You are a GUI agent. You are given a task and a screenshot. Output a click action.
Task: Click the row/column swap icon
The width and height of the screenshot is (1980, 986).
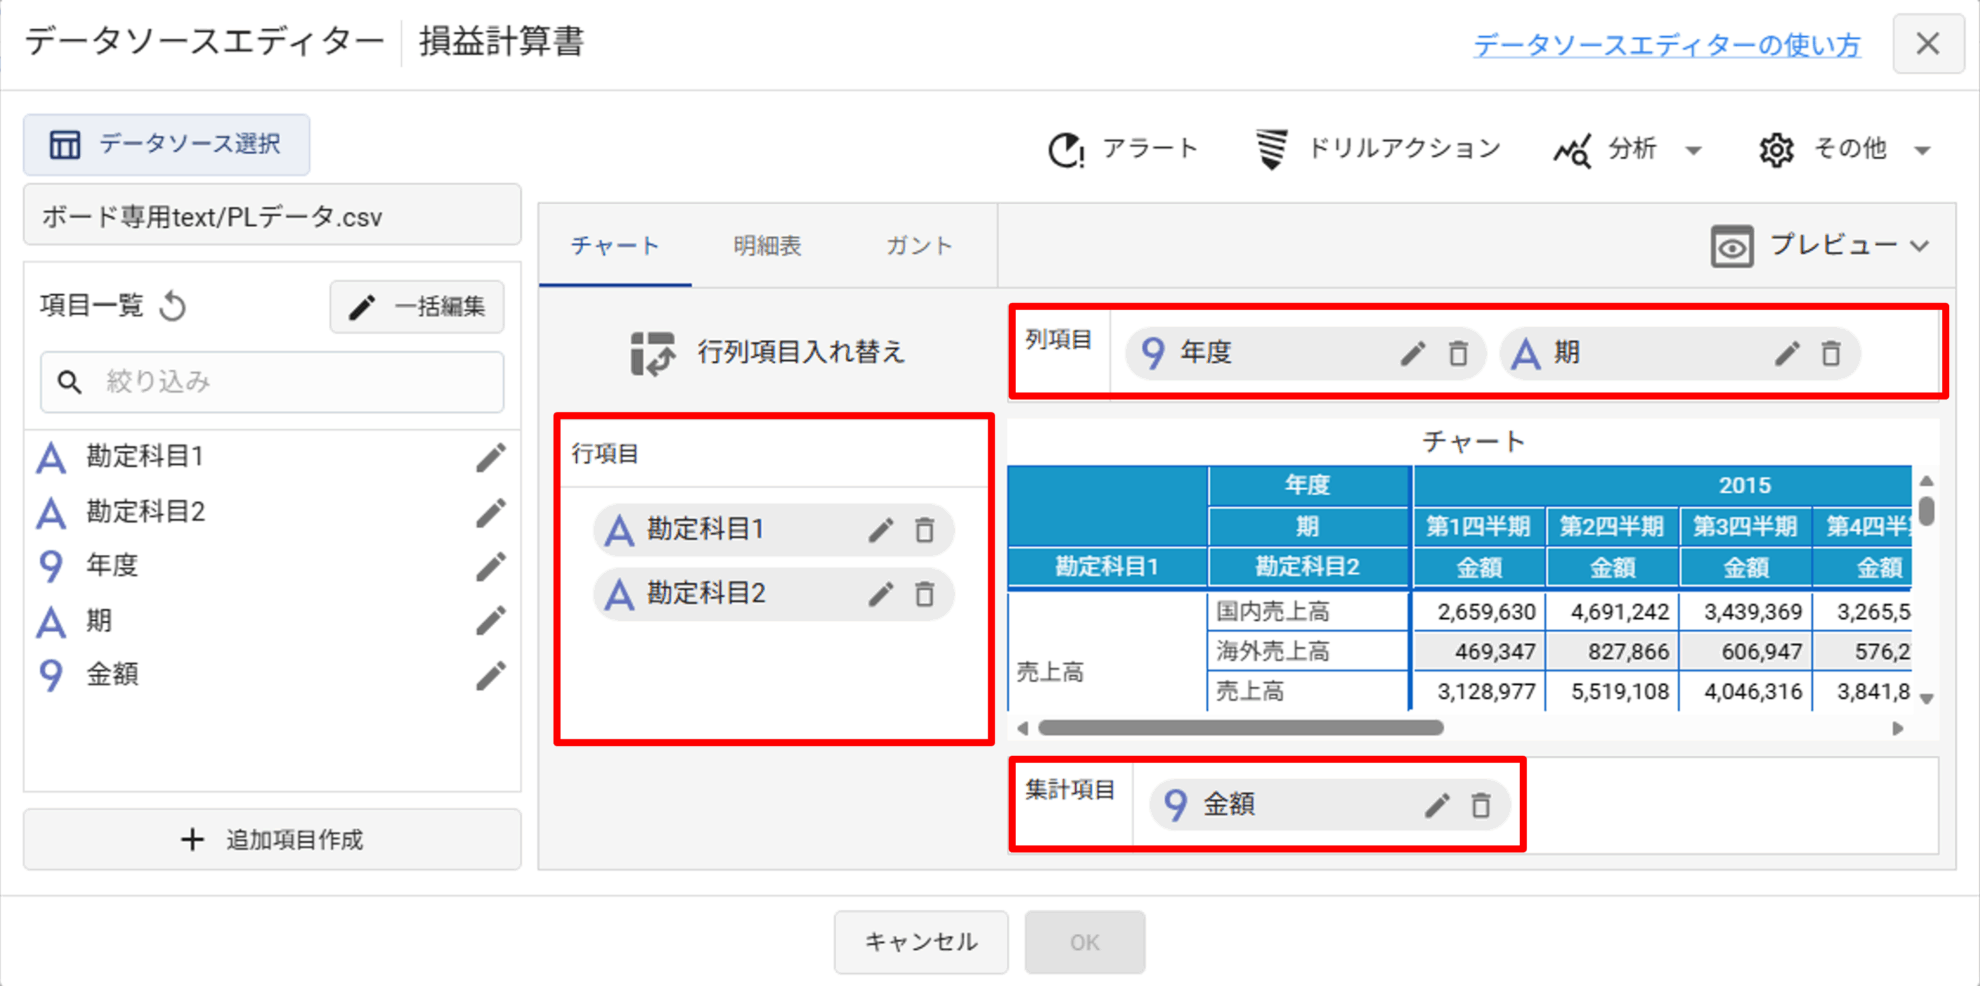pyautogui.click(x=653, y=353)
